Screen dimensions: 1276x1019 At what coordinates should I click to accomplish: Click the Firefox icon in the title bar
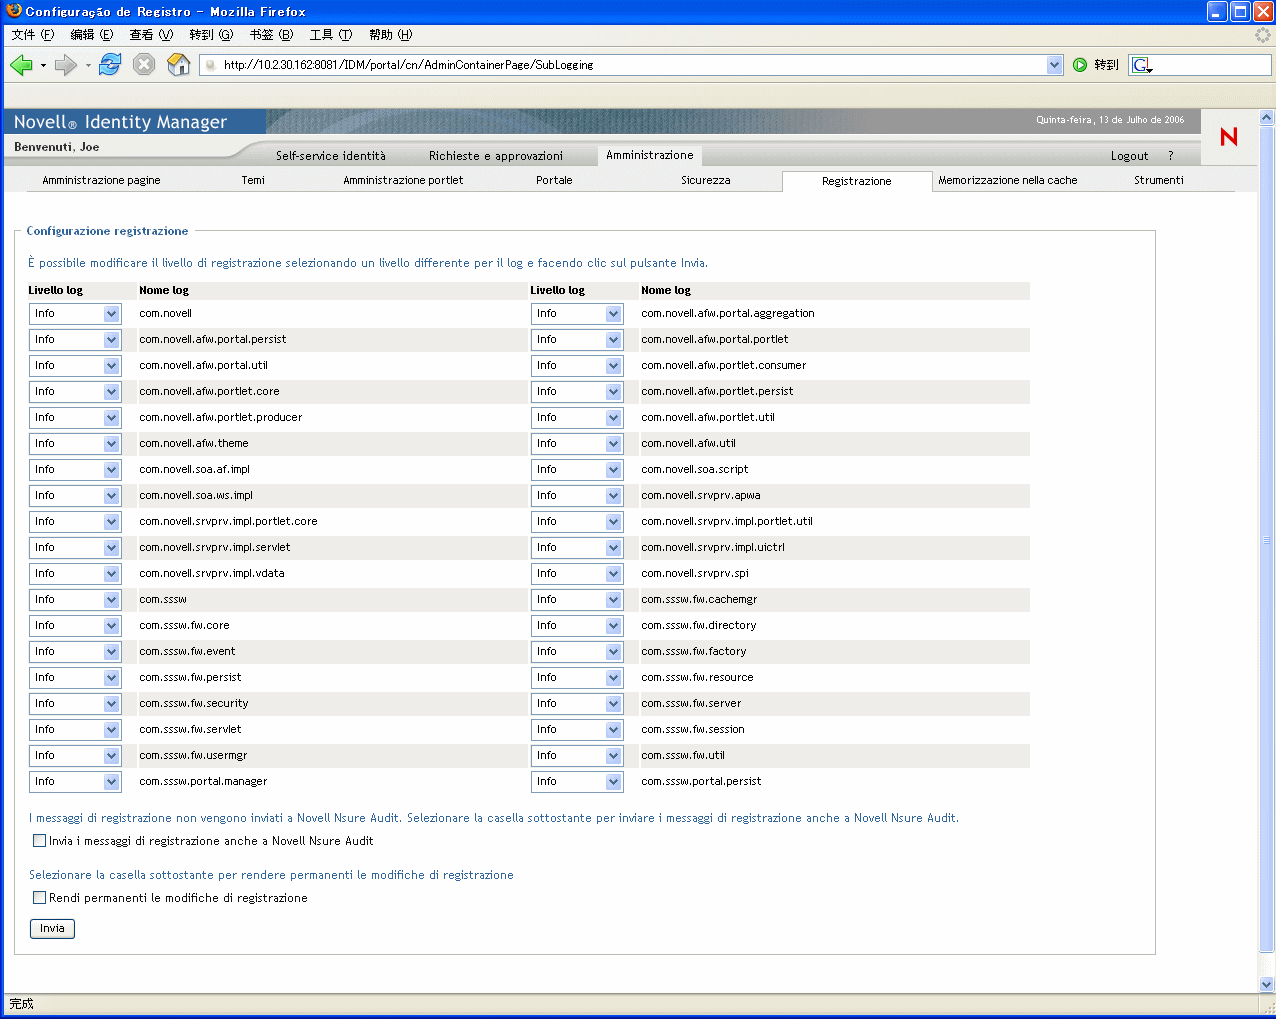coord(13,11)
